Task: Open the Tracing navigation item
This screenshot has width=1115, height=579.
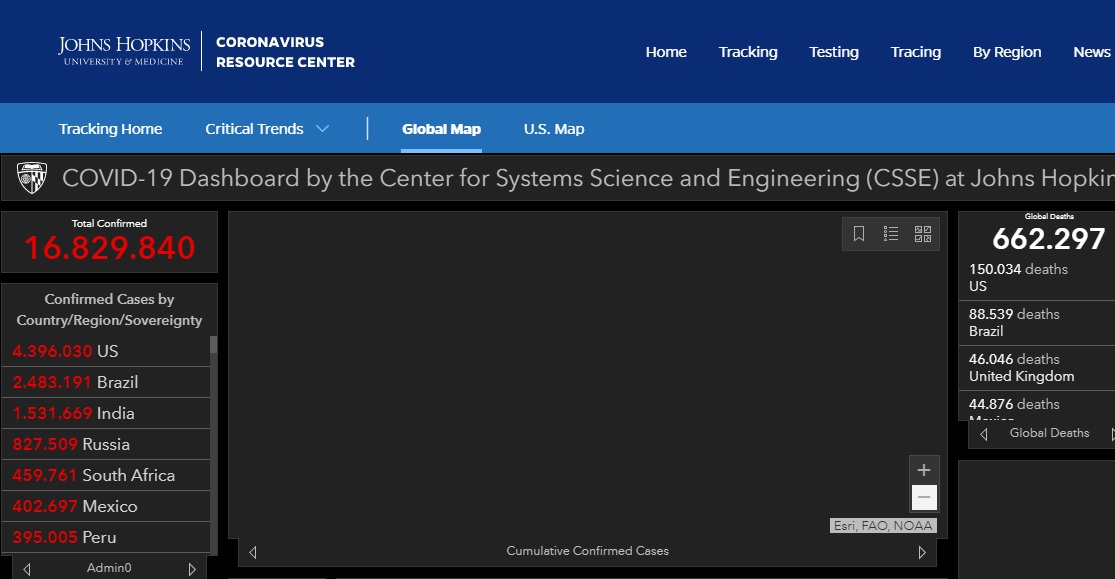Action: pos(916,52)
